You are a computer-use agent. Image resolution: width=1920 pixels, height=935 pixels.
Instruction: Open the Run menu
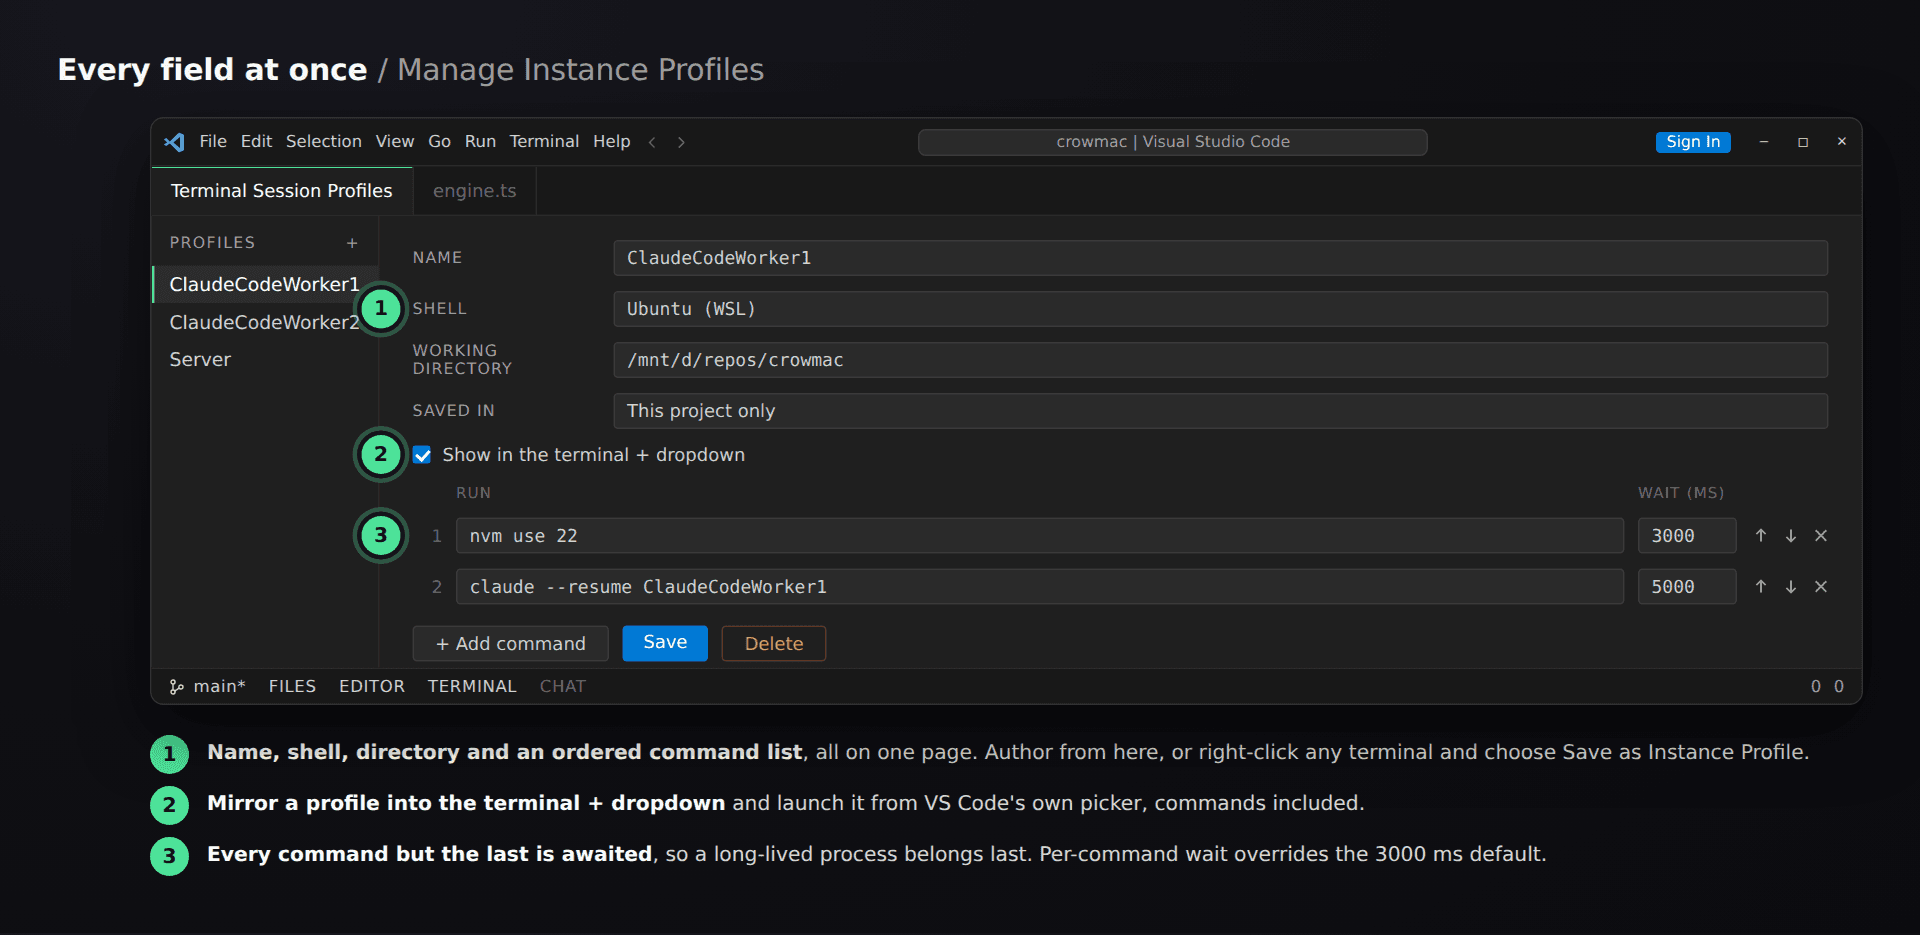[x=480, y=142]
